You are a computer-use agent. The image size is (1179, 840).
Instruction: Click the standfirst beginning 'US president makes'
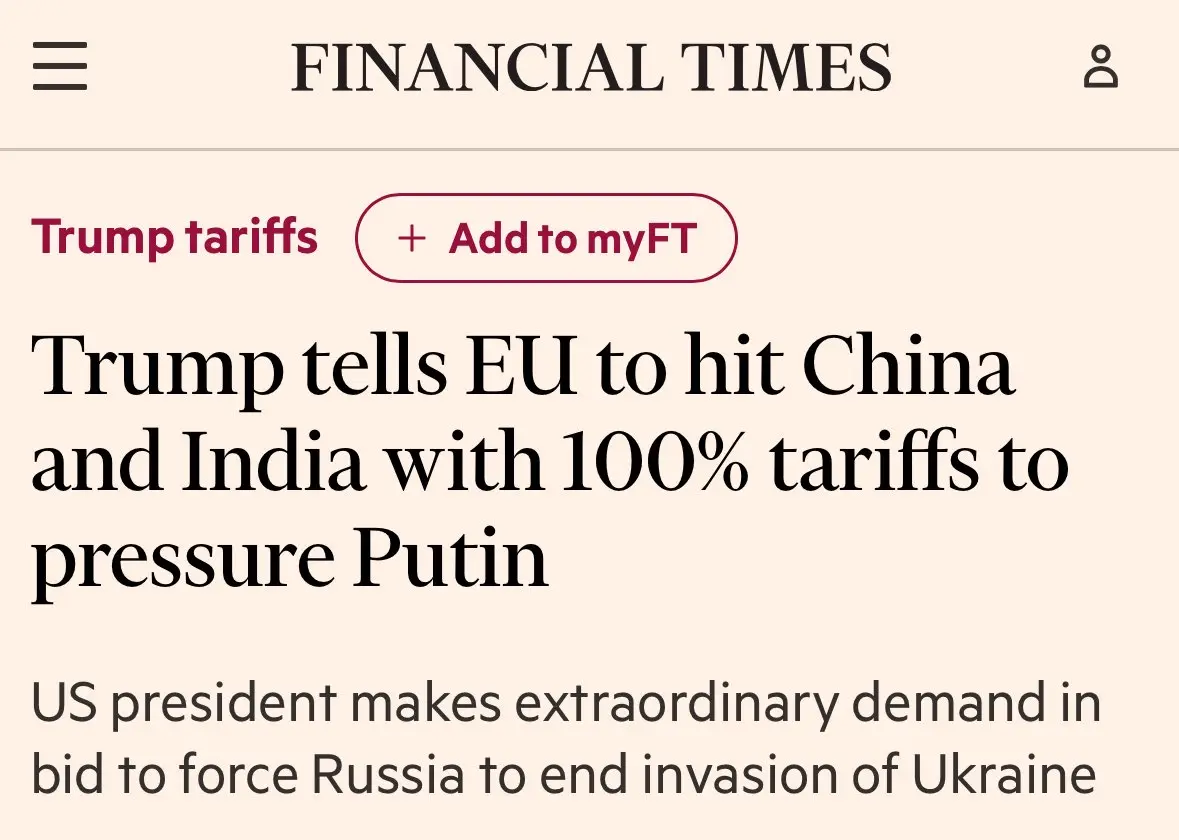[566, 738]
